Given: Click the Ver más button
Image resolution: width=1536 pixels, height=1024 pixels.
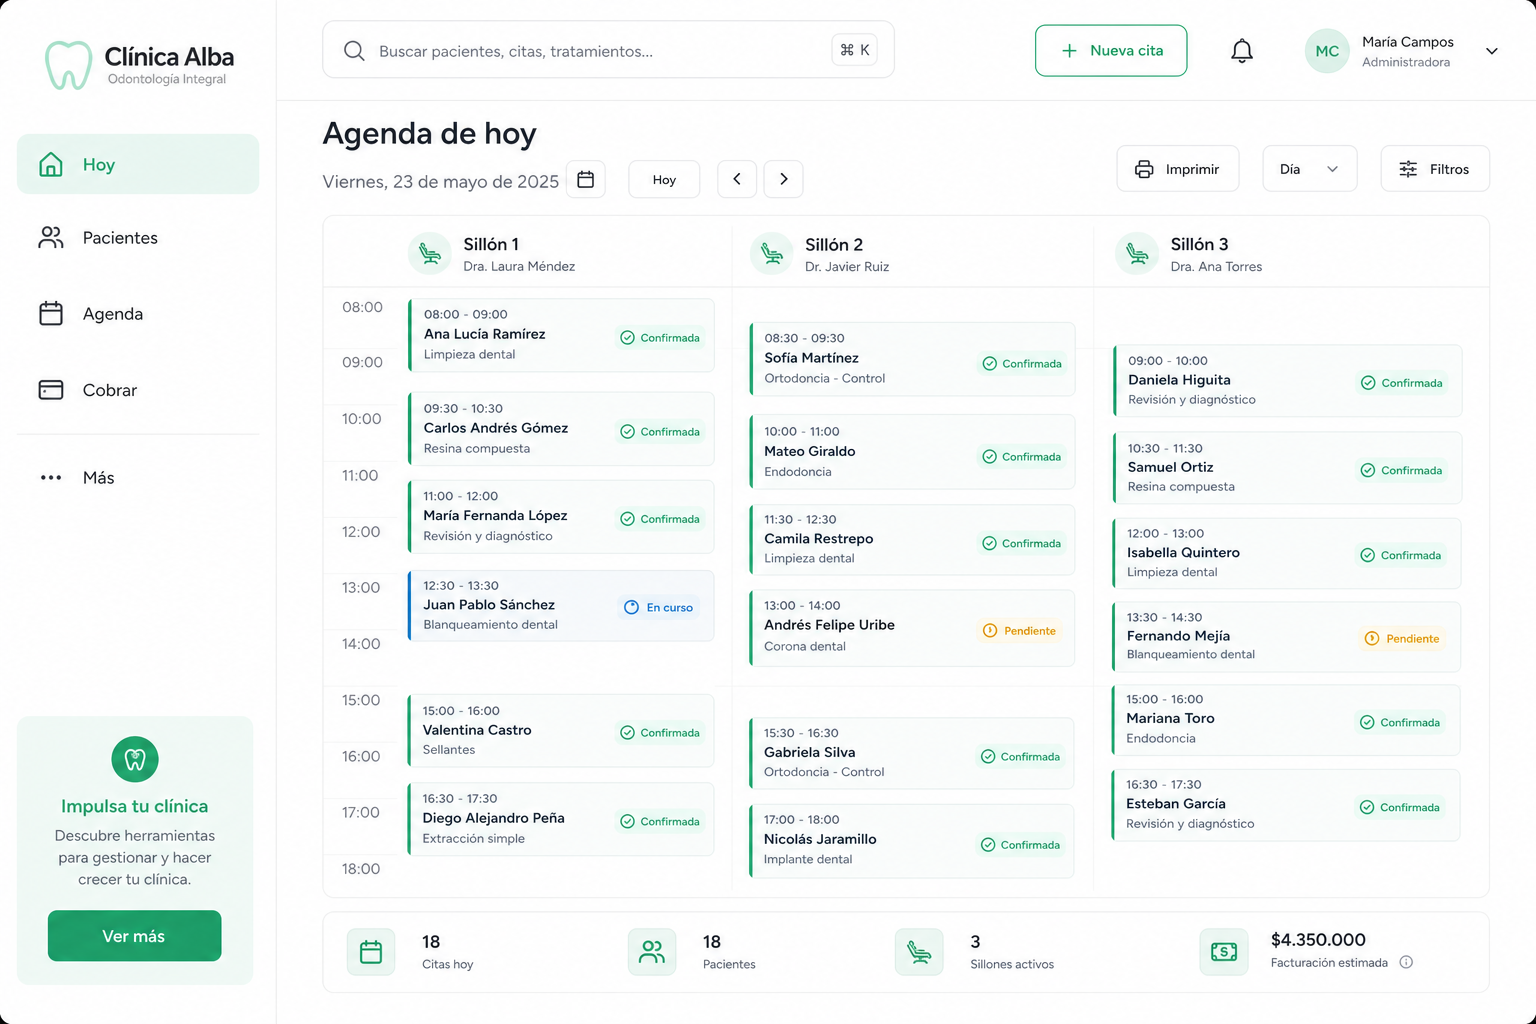Looking at the screenshot, I should pos(135,936).
